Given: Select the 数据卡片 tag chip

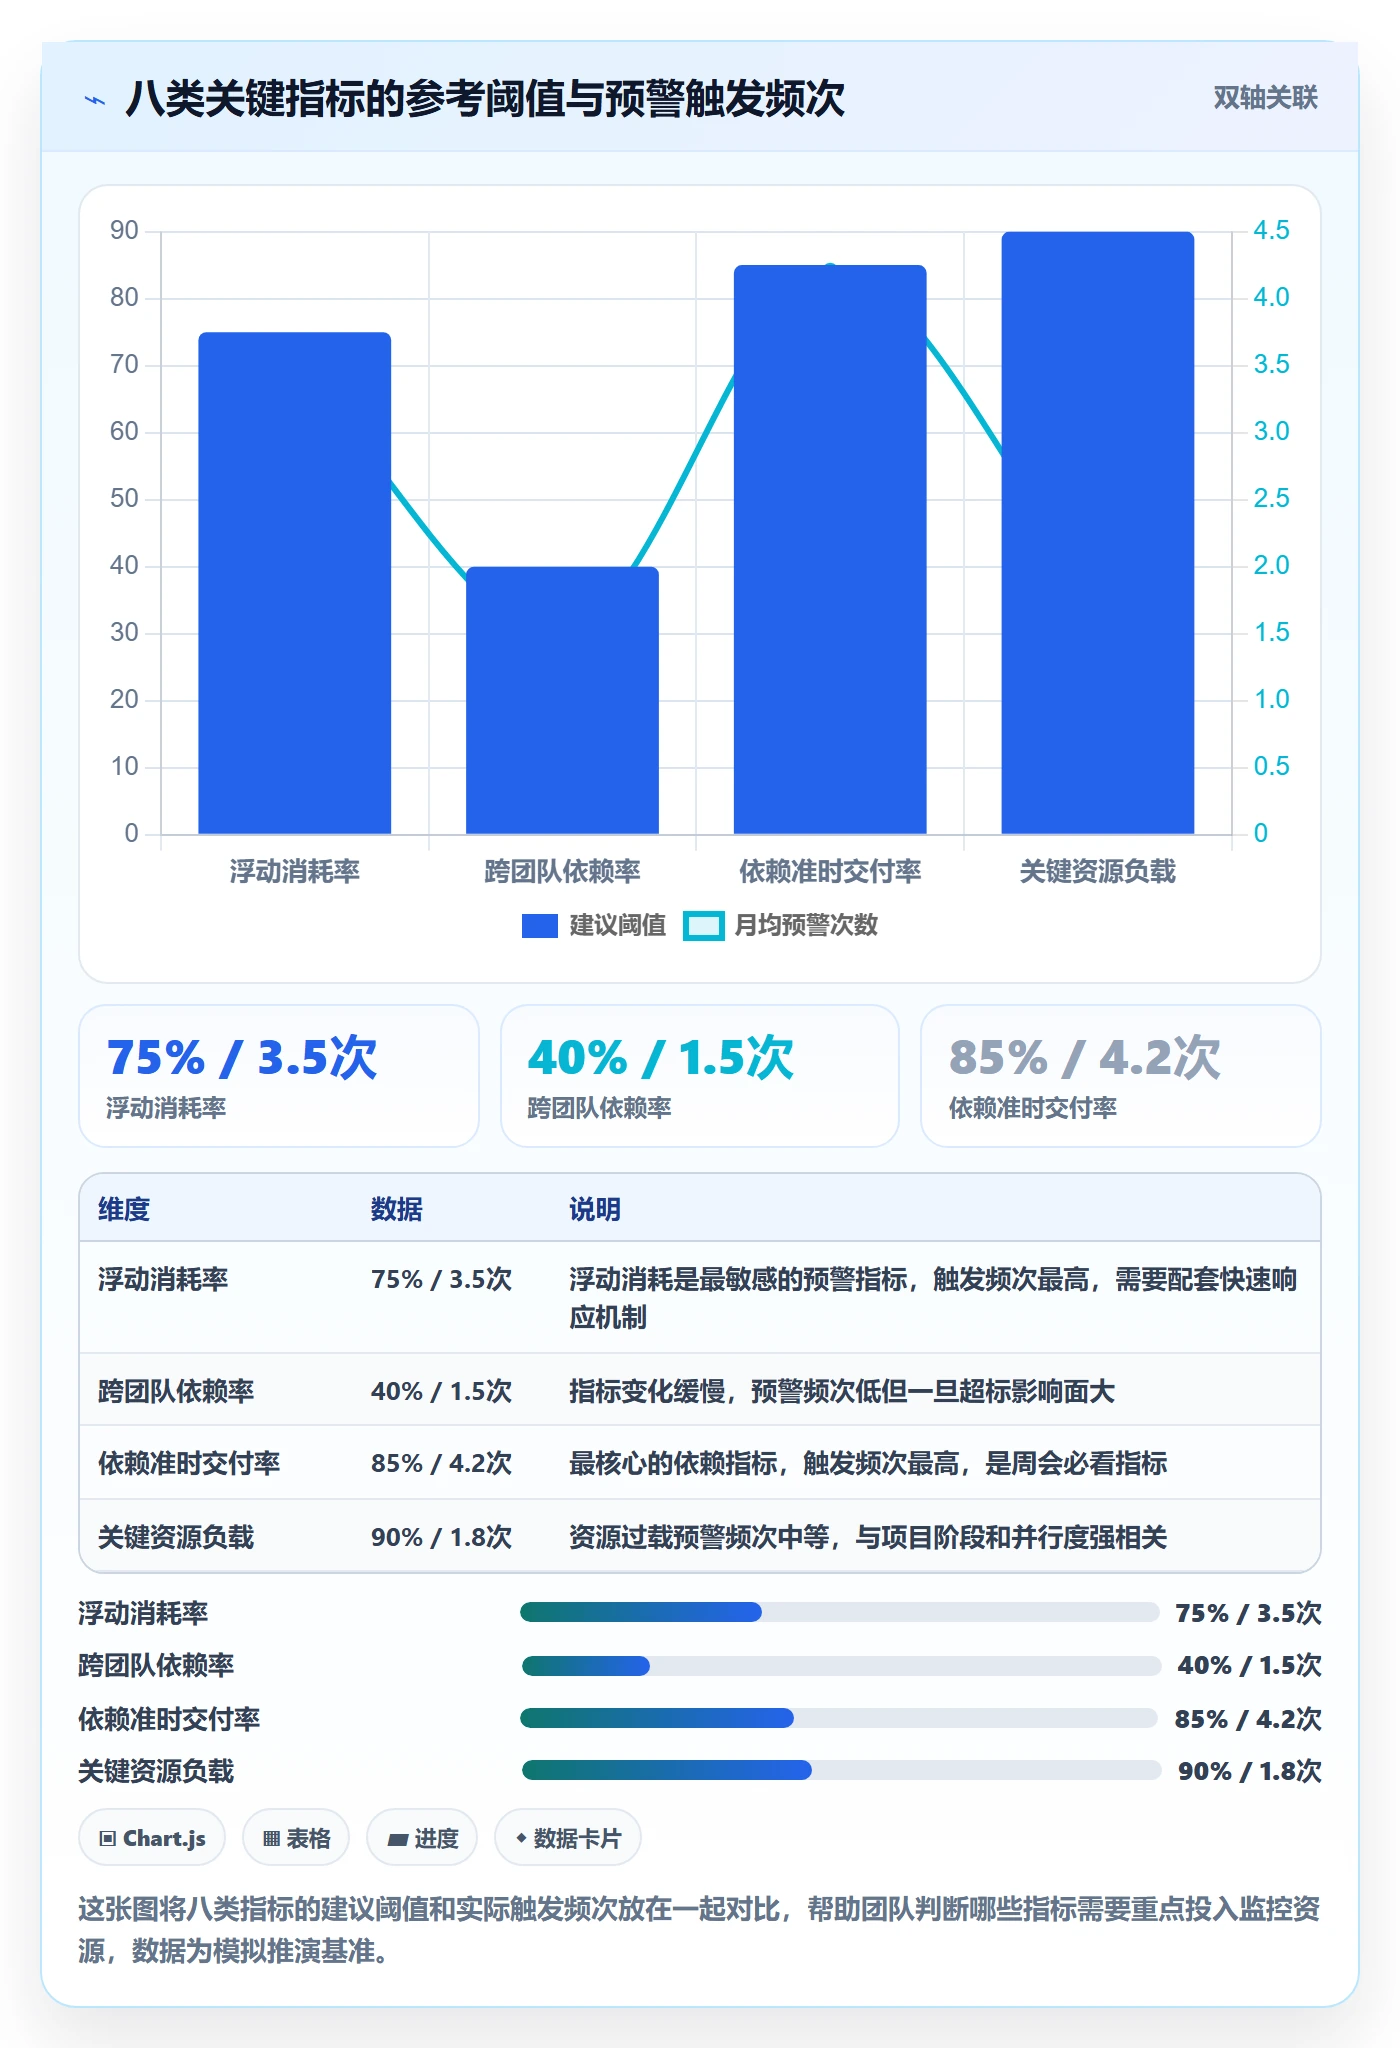Looking at the screenshot, I should pyautogui.click(x=568, y=1838).
